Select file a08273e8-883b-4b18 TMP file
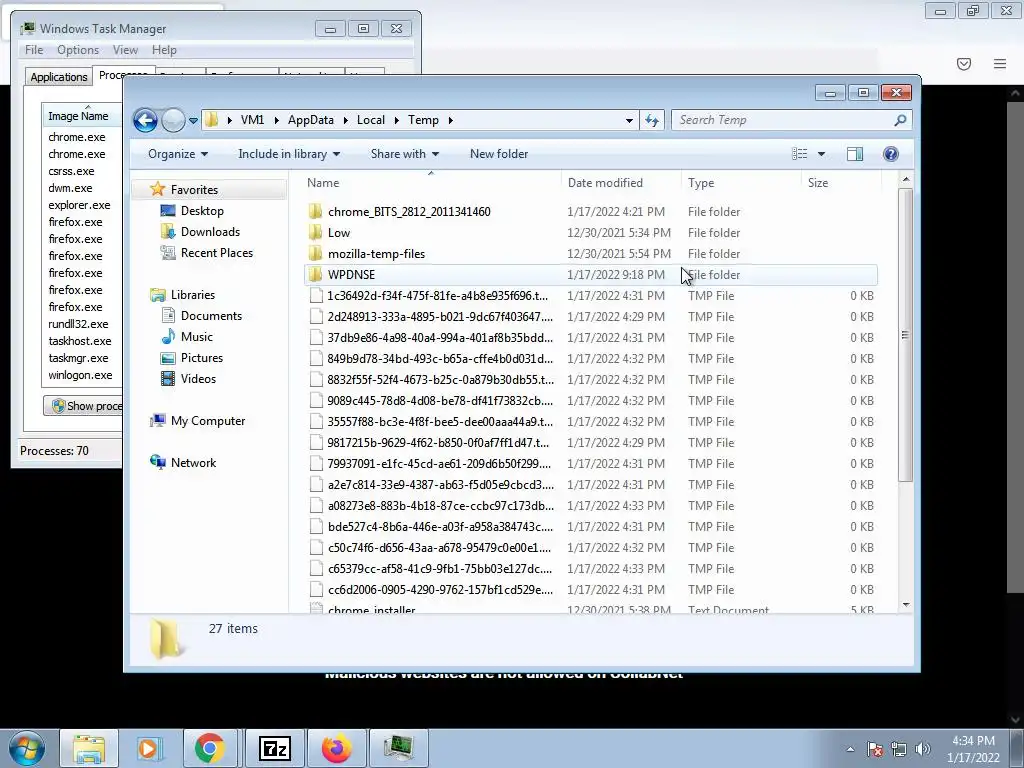Viewport: 1024px width, 768px height. point(590,505)
